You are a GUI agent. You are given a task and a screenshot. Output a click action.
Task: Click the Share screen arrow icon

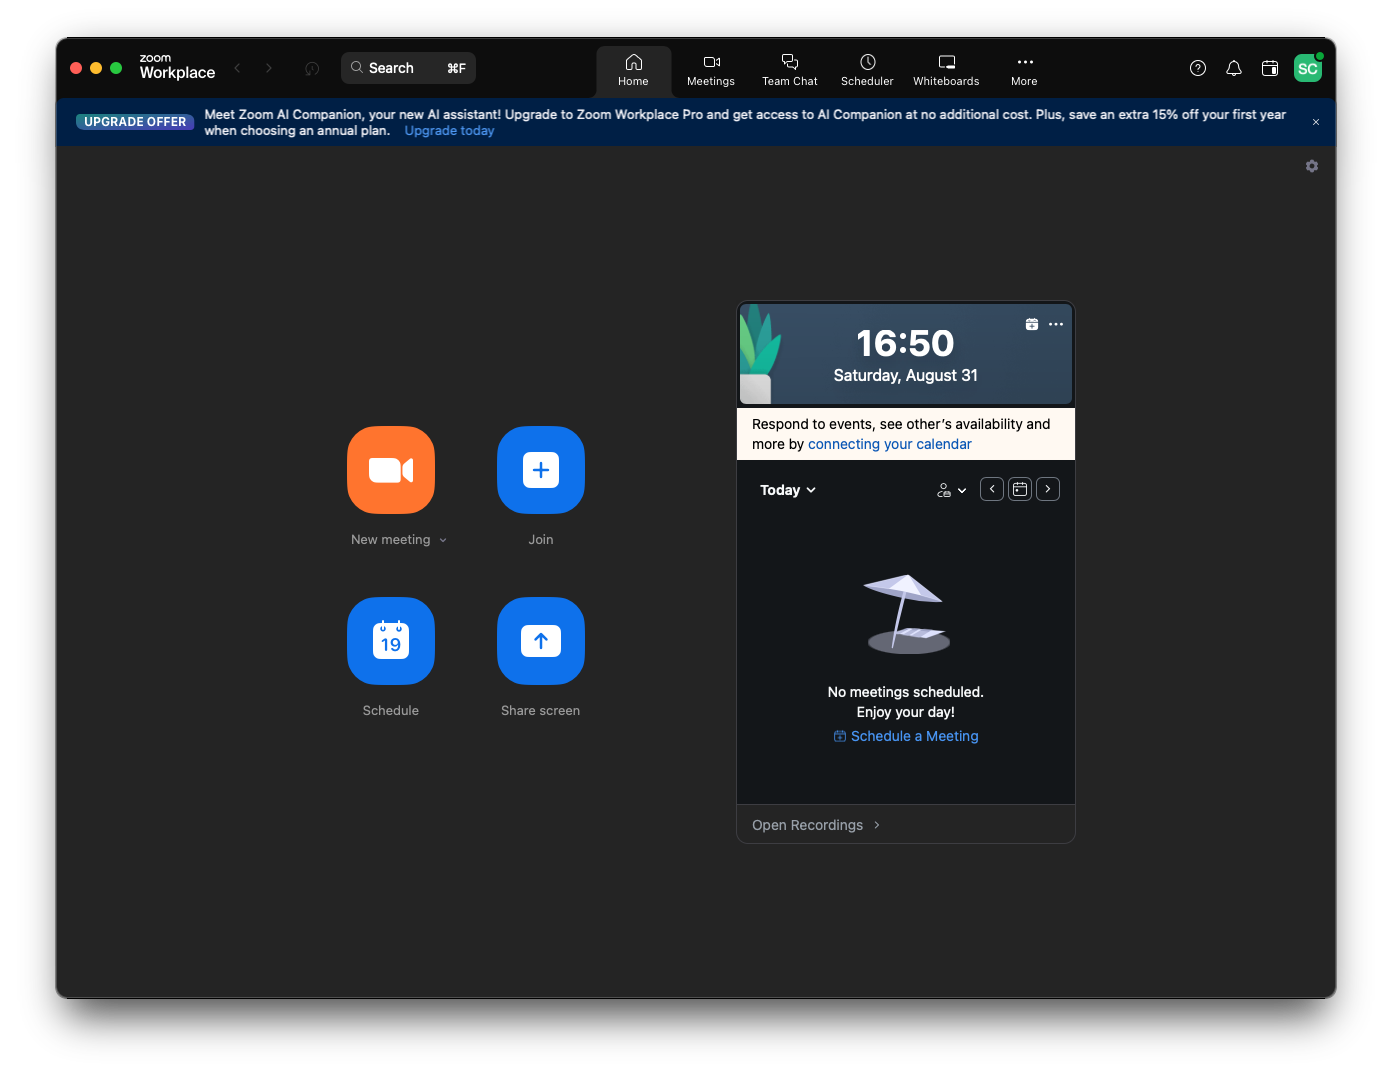(x=541, y=641)
